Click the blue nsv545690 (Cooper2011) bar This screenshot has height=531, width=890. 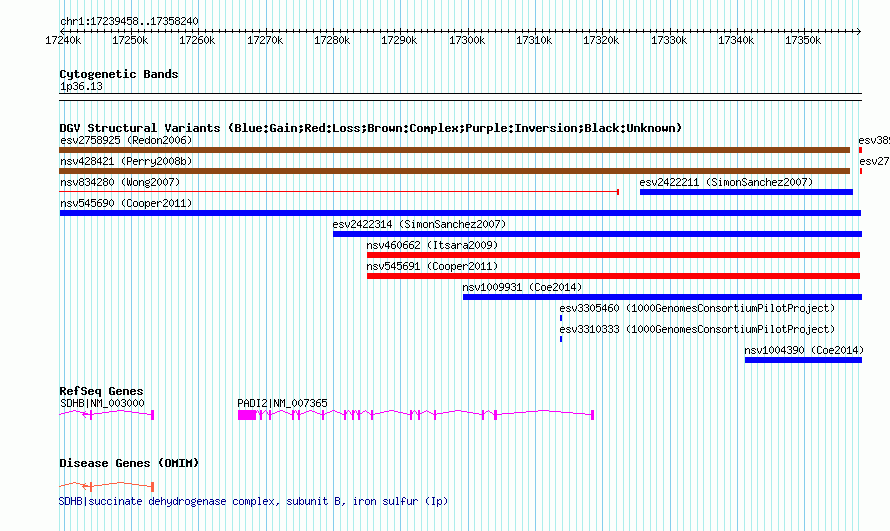point(460,213)
